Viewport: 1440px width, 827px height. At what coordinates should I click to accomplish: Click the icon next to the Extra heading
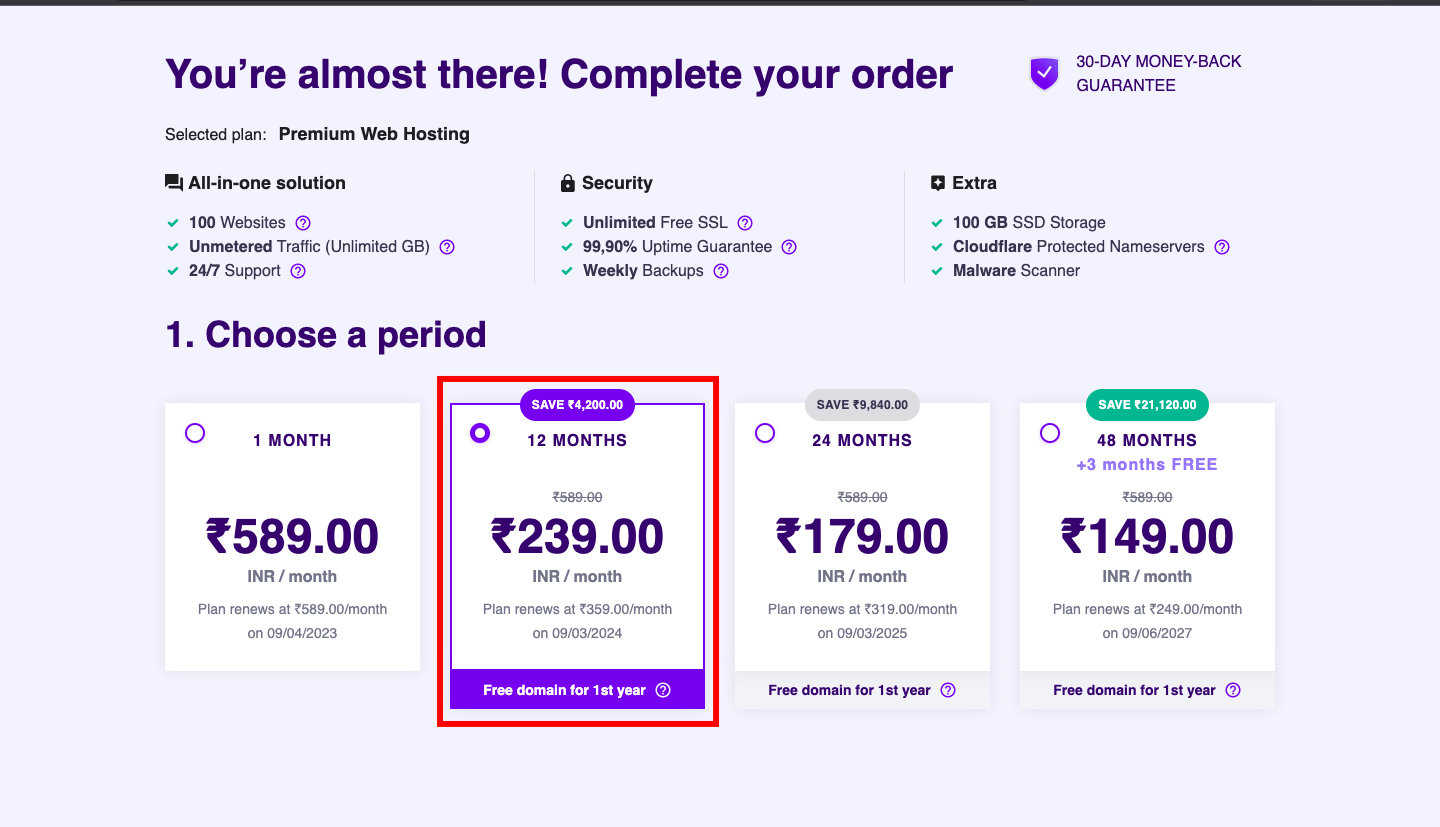[938, 182]
